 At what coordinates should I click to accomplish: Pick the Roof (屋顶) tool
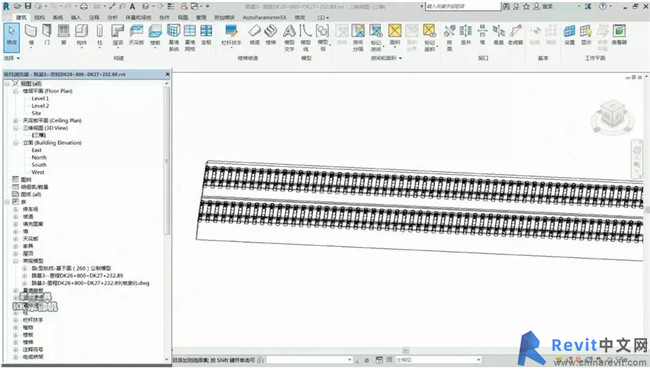(x=118, y=35)
